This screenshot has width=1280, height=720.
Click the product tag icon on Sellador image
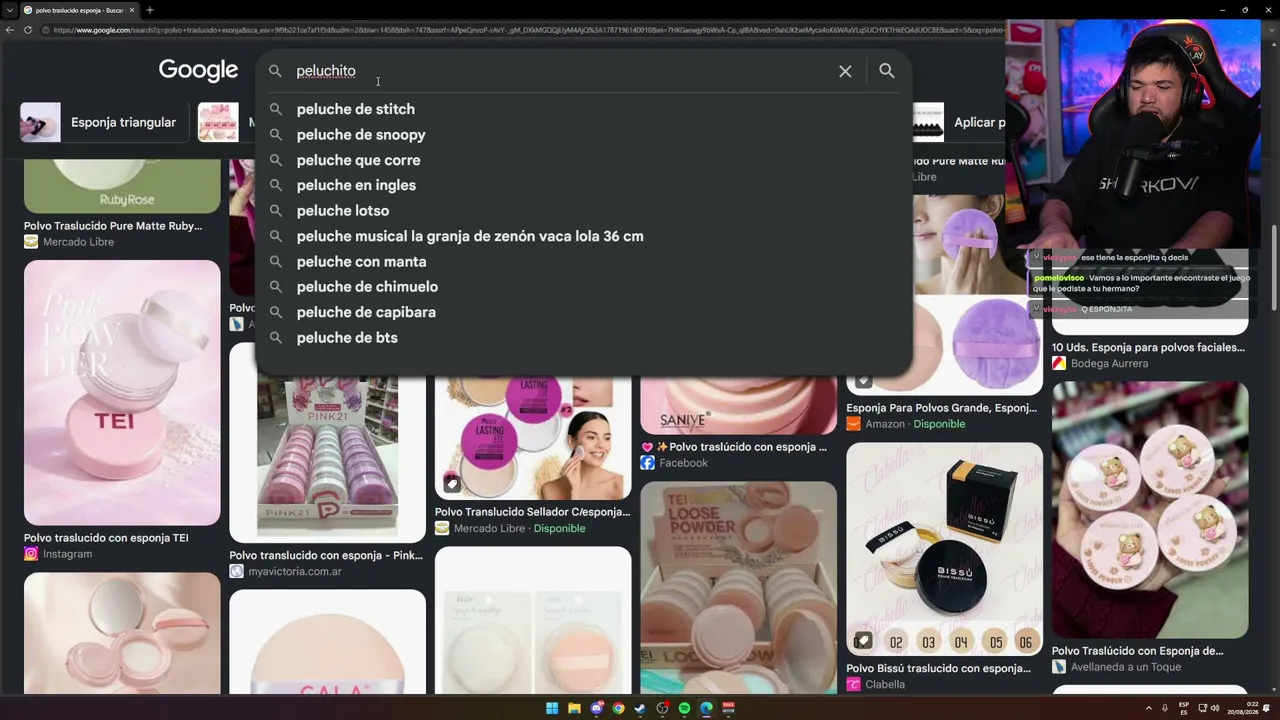[x=452, y=484]
